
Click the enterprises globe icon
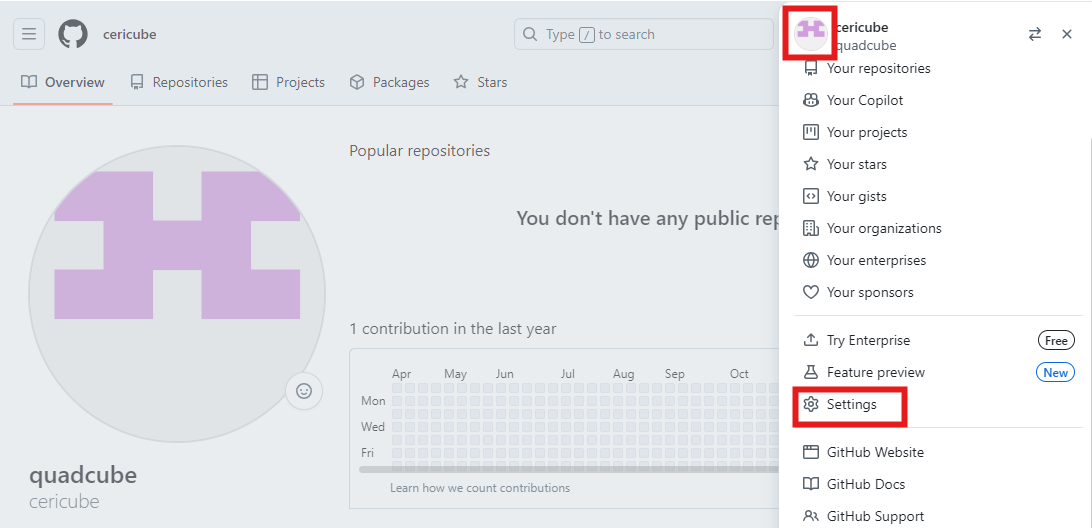[810, 261]
